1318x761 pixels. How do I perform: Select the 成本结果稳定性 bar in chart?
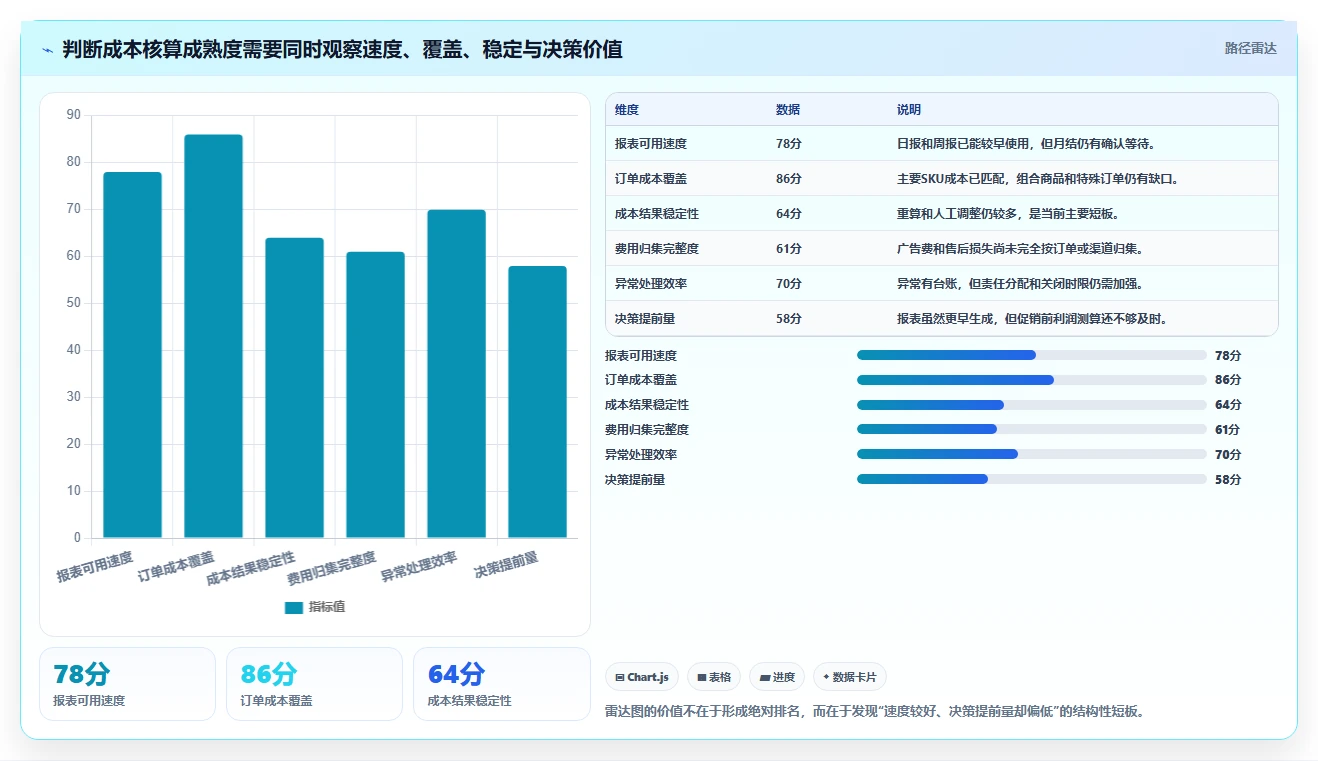tap(294, 388)
